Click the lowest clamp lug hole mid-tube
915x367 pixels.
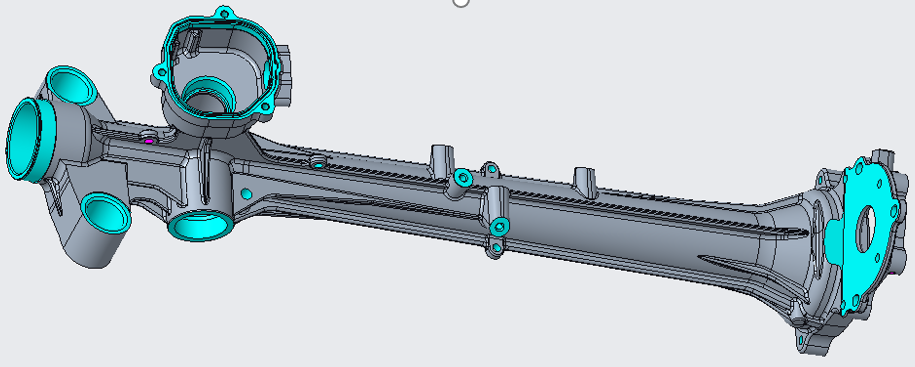[496, 249]
